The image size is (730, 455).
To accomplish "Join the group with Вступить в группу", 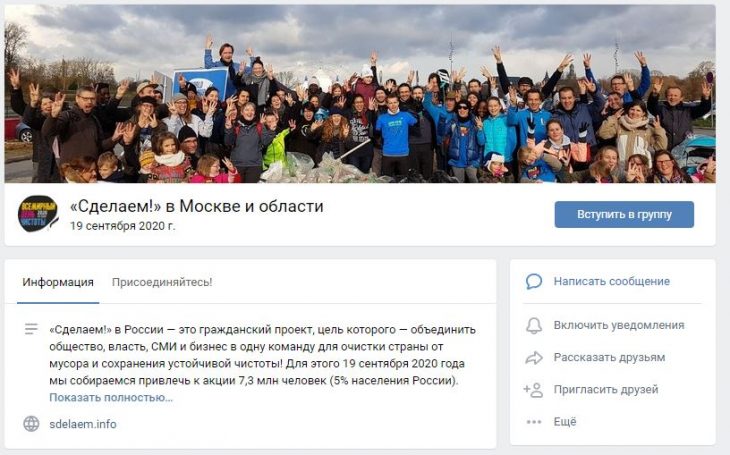I will pyautogui.click(x=624, y=214).
